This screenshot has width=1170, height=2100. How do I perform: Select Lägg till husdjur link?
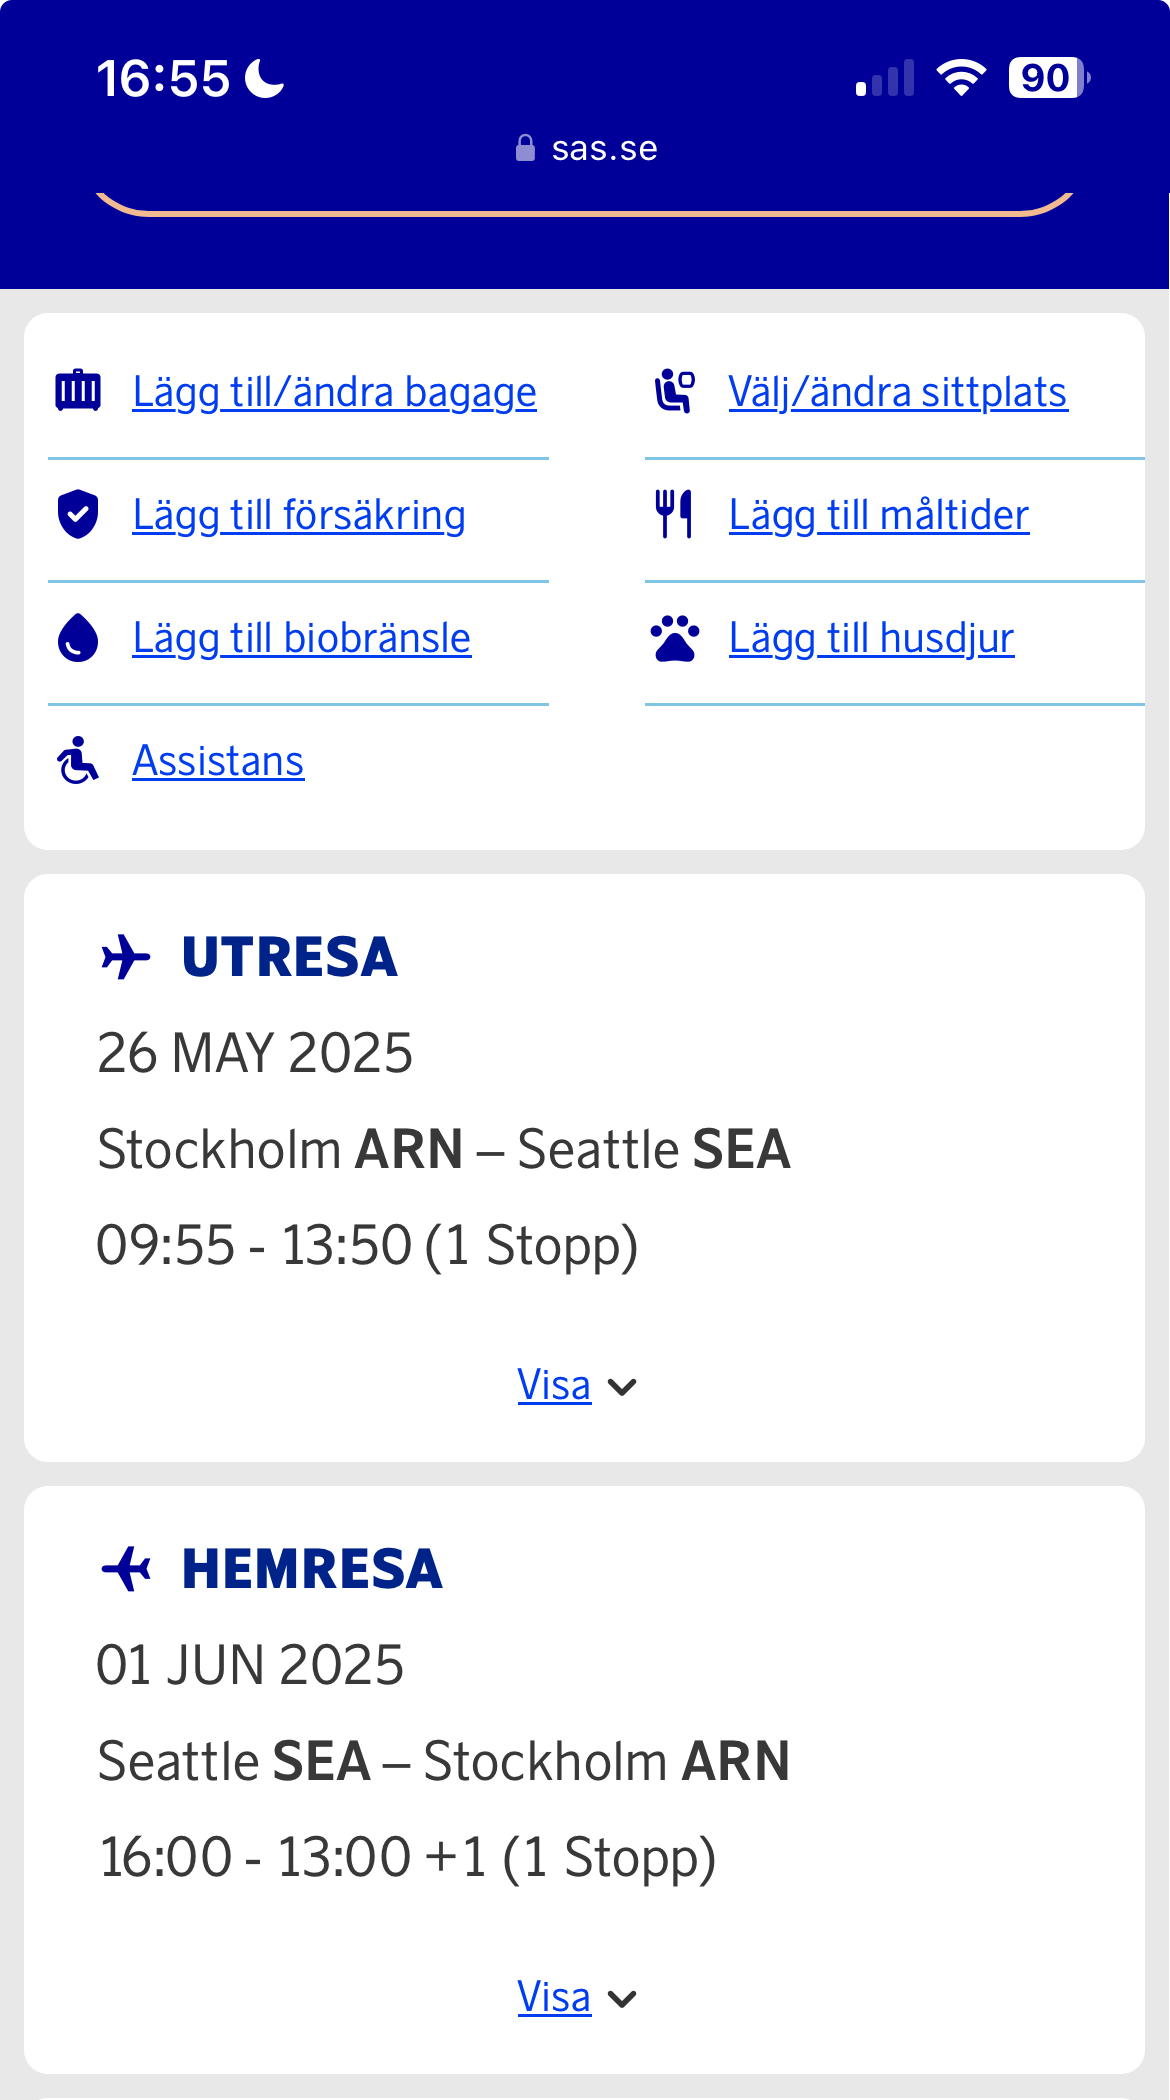[871, 638]
